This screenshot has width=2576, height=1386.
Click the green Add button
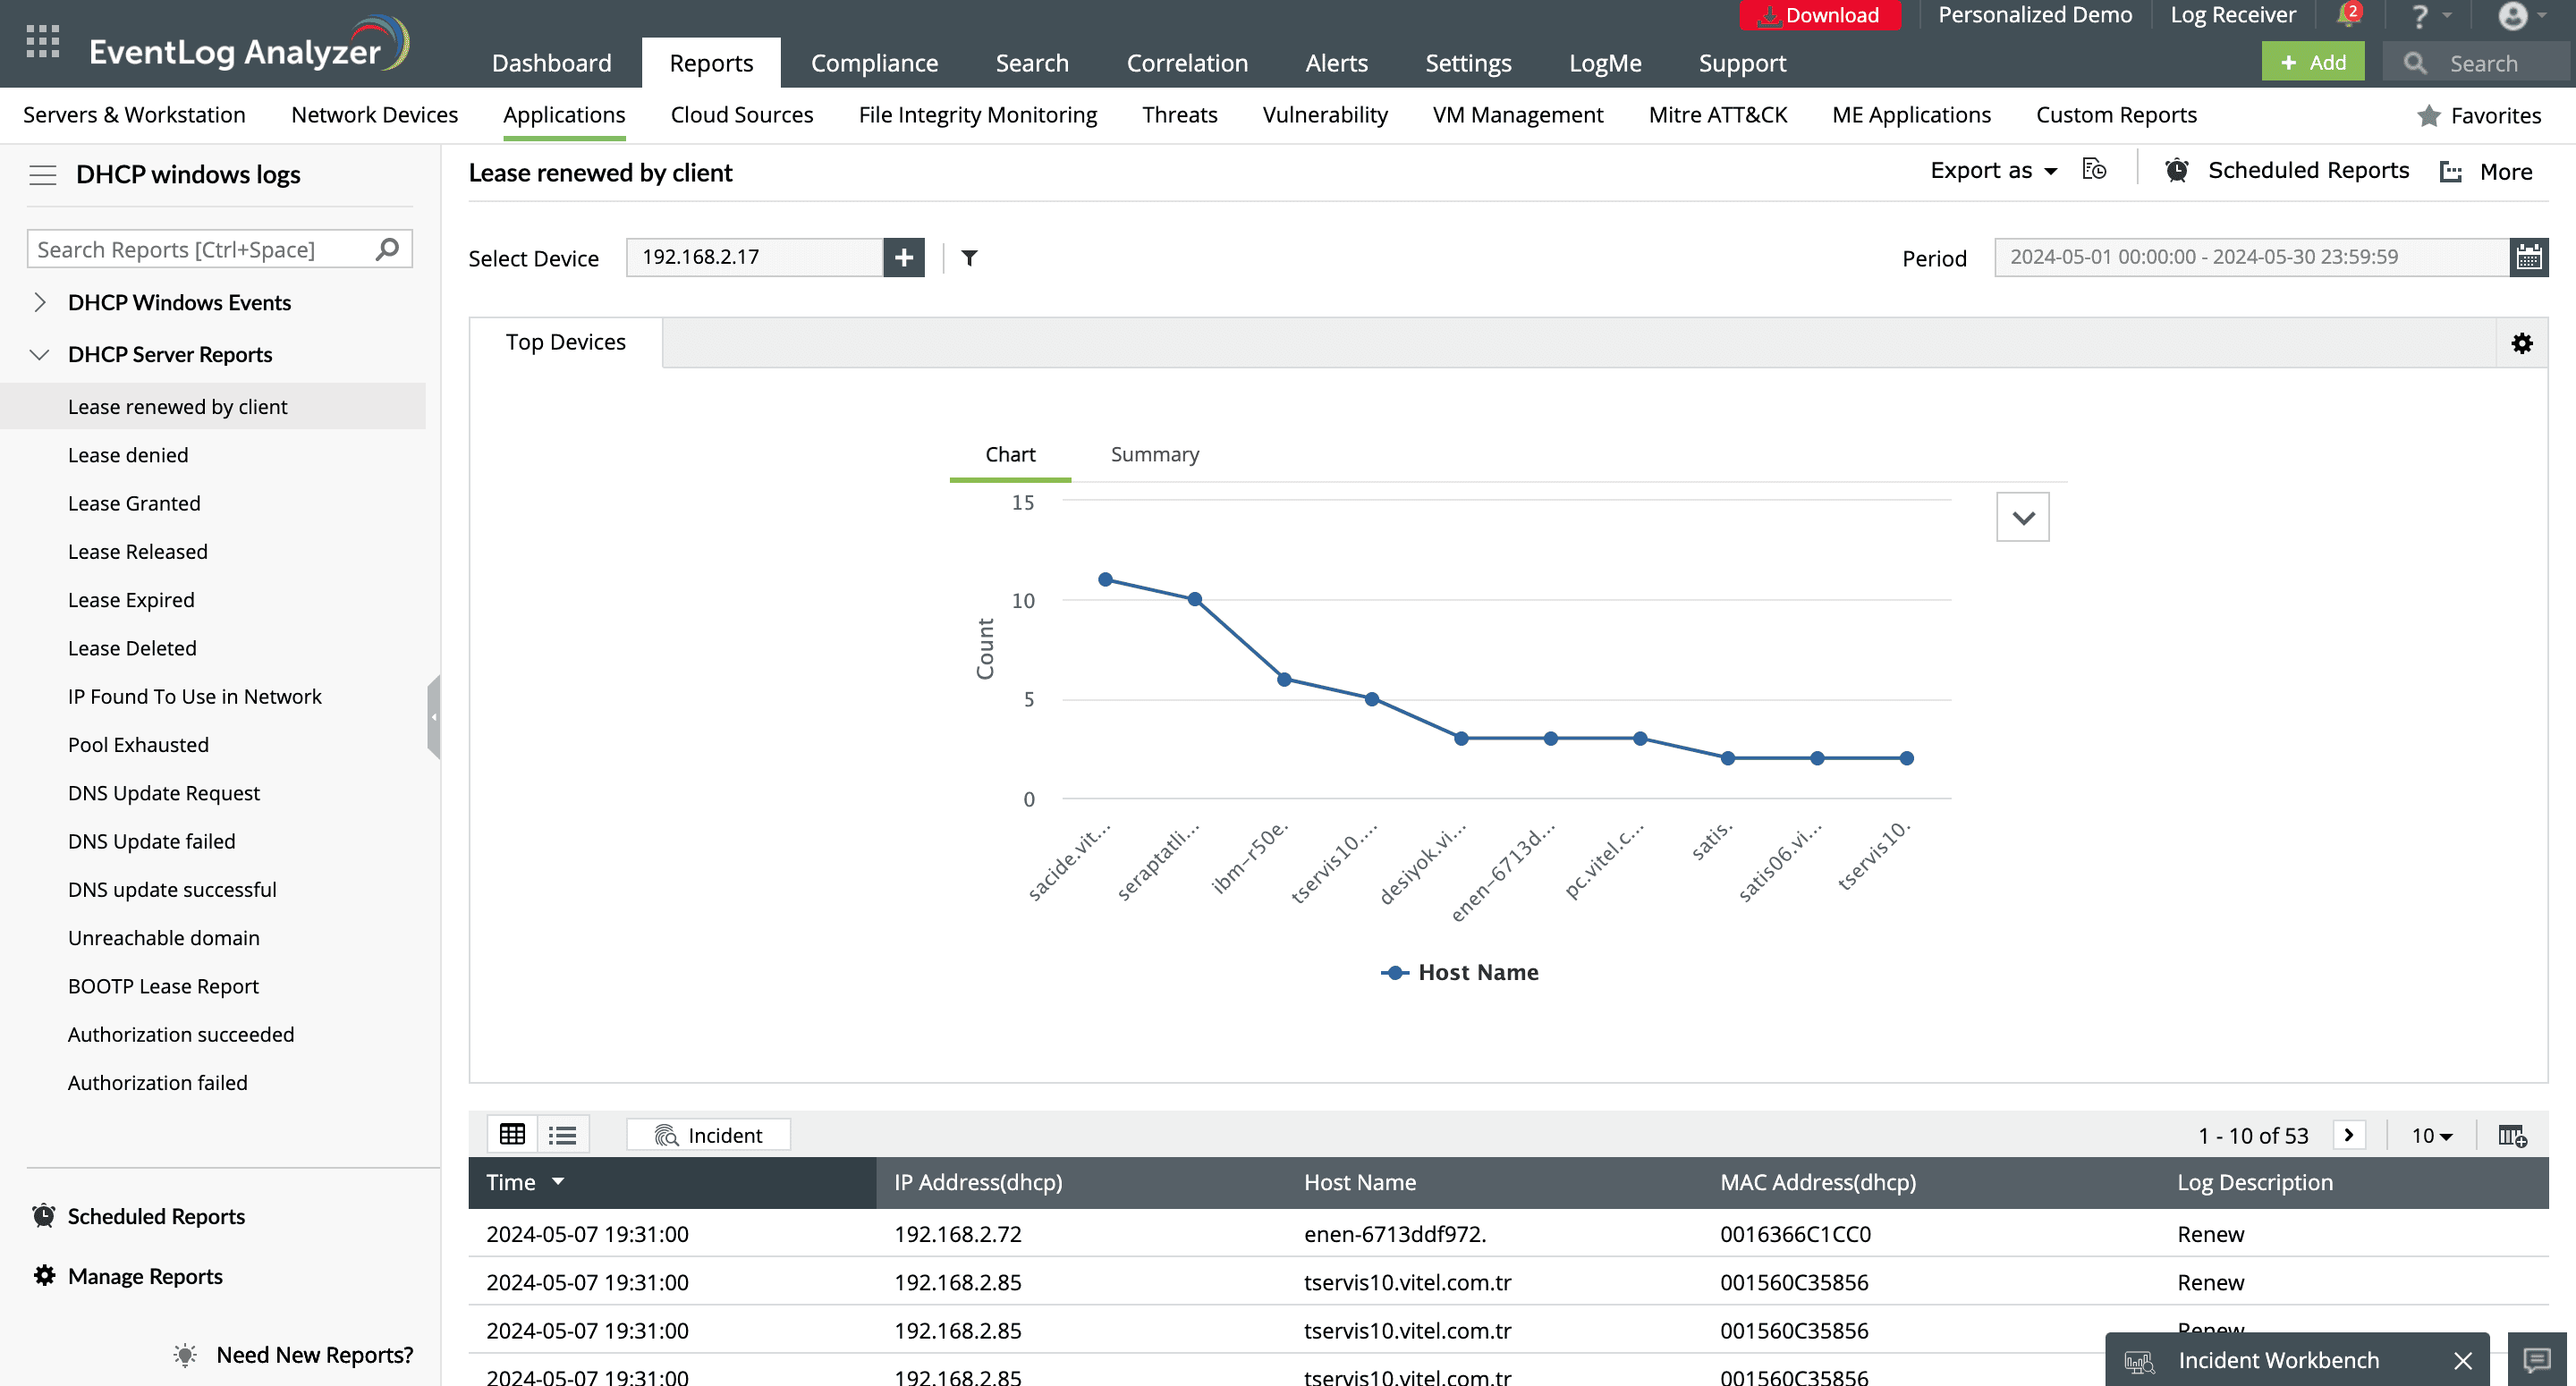coord(2312,62)
